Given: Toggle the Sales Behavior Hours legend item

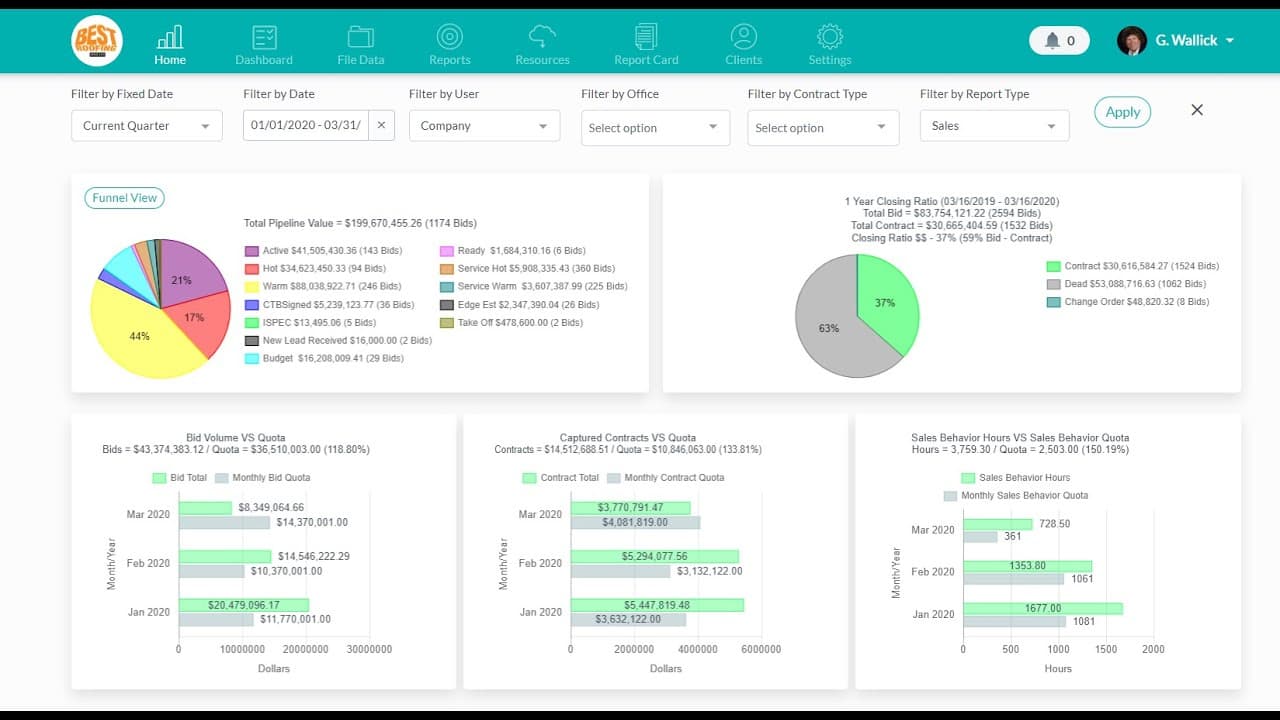Looking at the screenshot, I should [1015, 478].
